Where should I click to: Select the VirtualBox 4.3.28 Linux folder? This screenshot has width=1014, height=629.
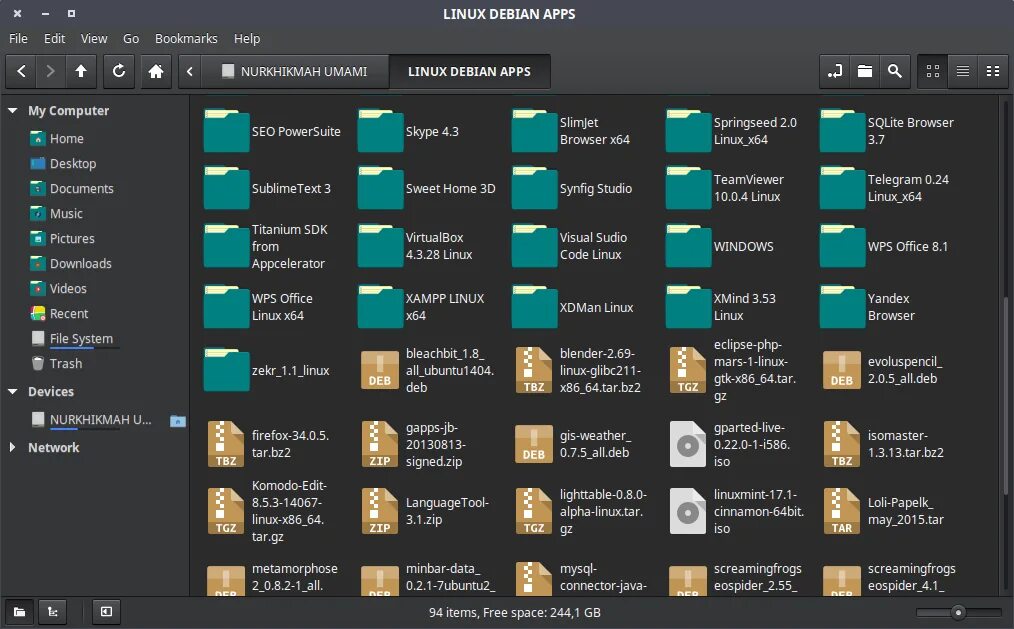coord(415,246)
